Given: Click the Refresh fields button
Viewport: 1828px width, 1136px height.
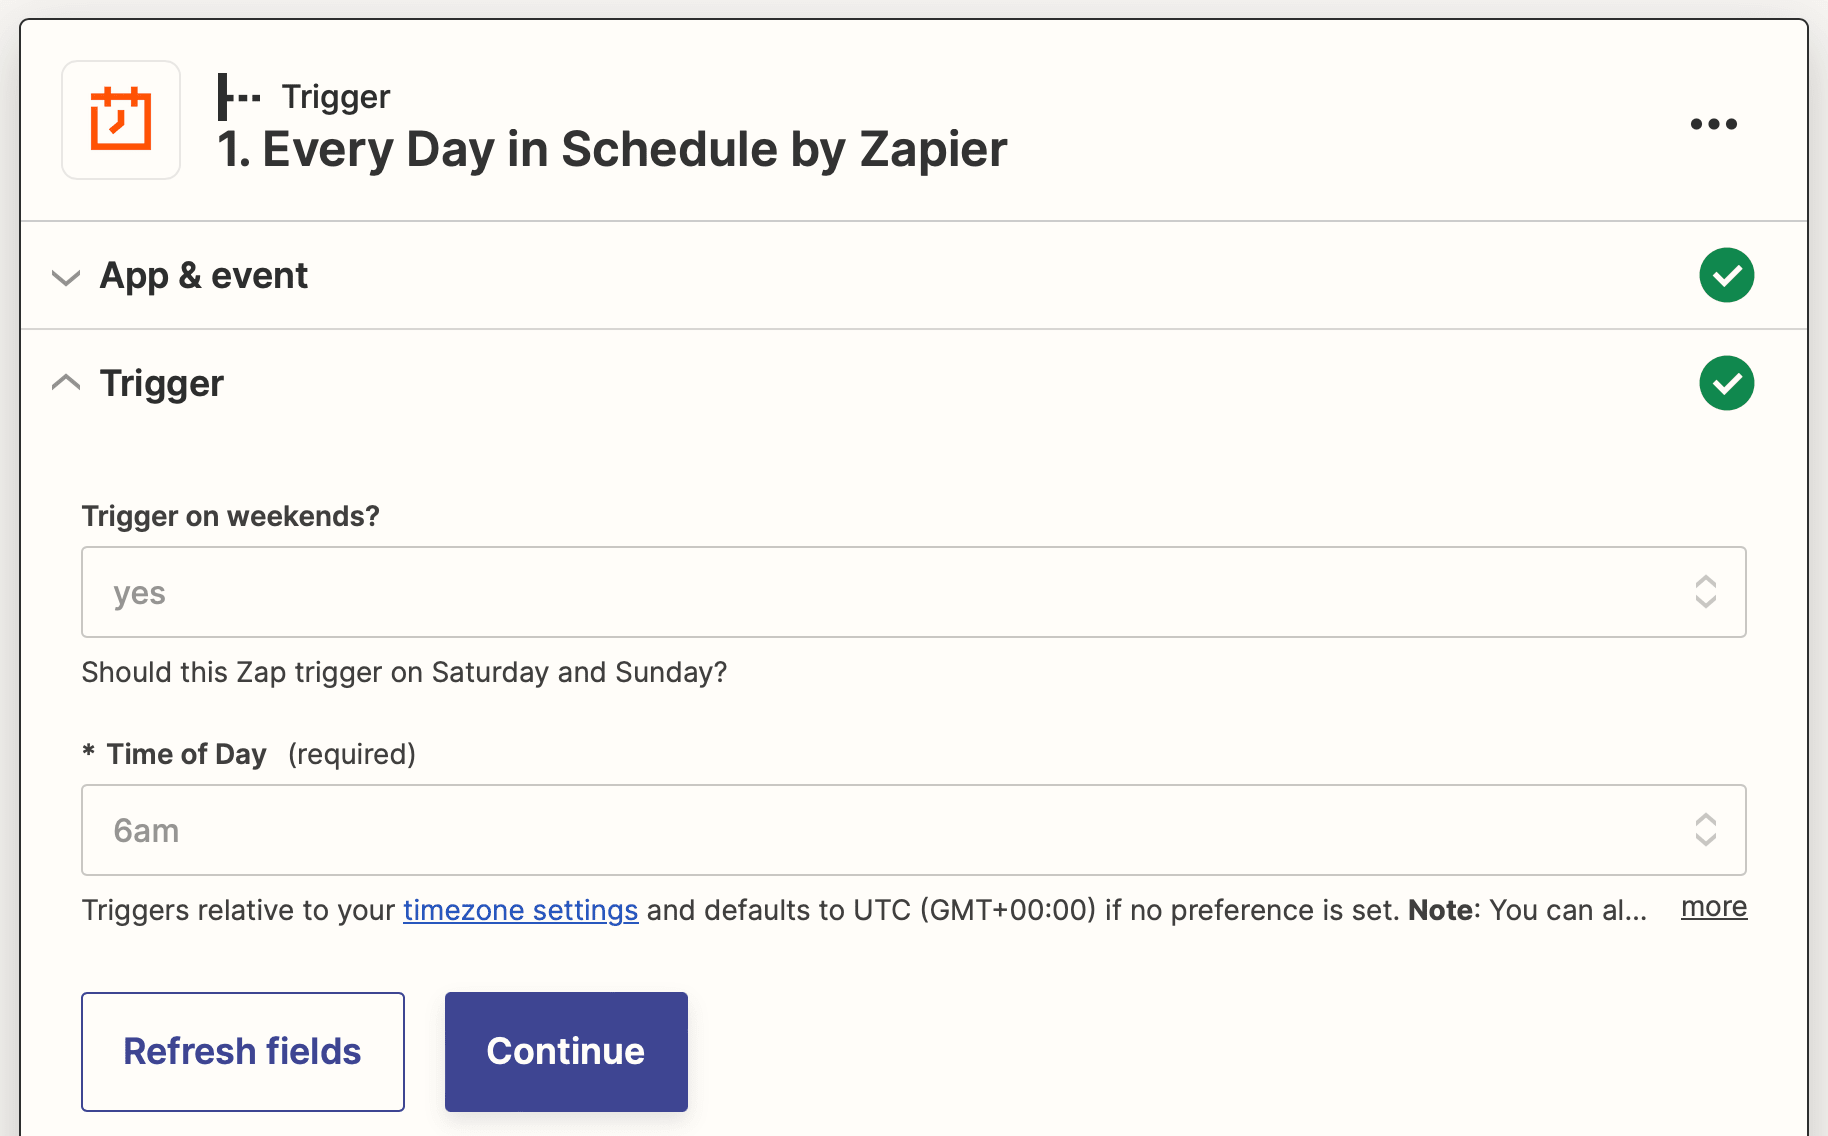Looking at the screenshot, I should point(242,1051).
